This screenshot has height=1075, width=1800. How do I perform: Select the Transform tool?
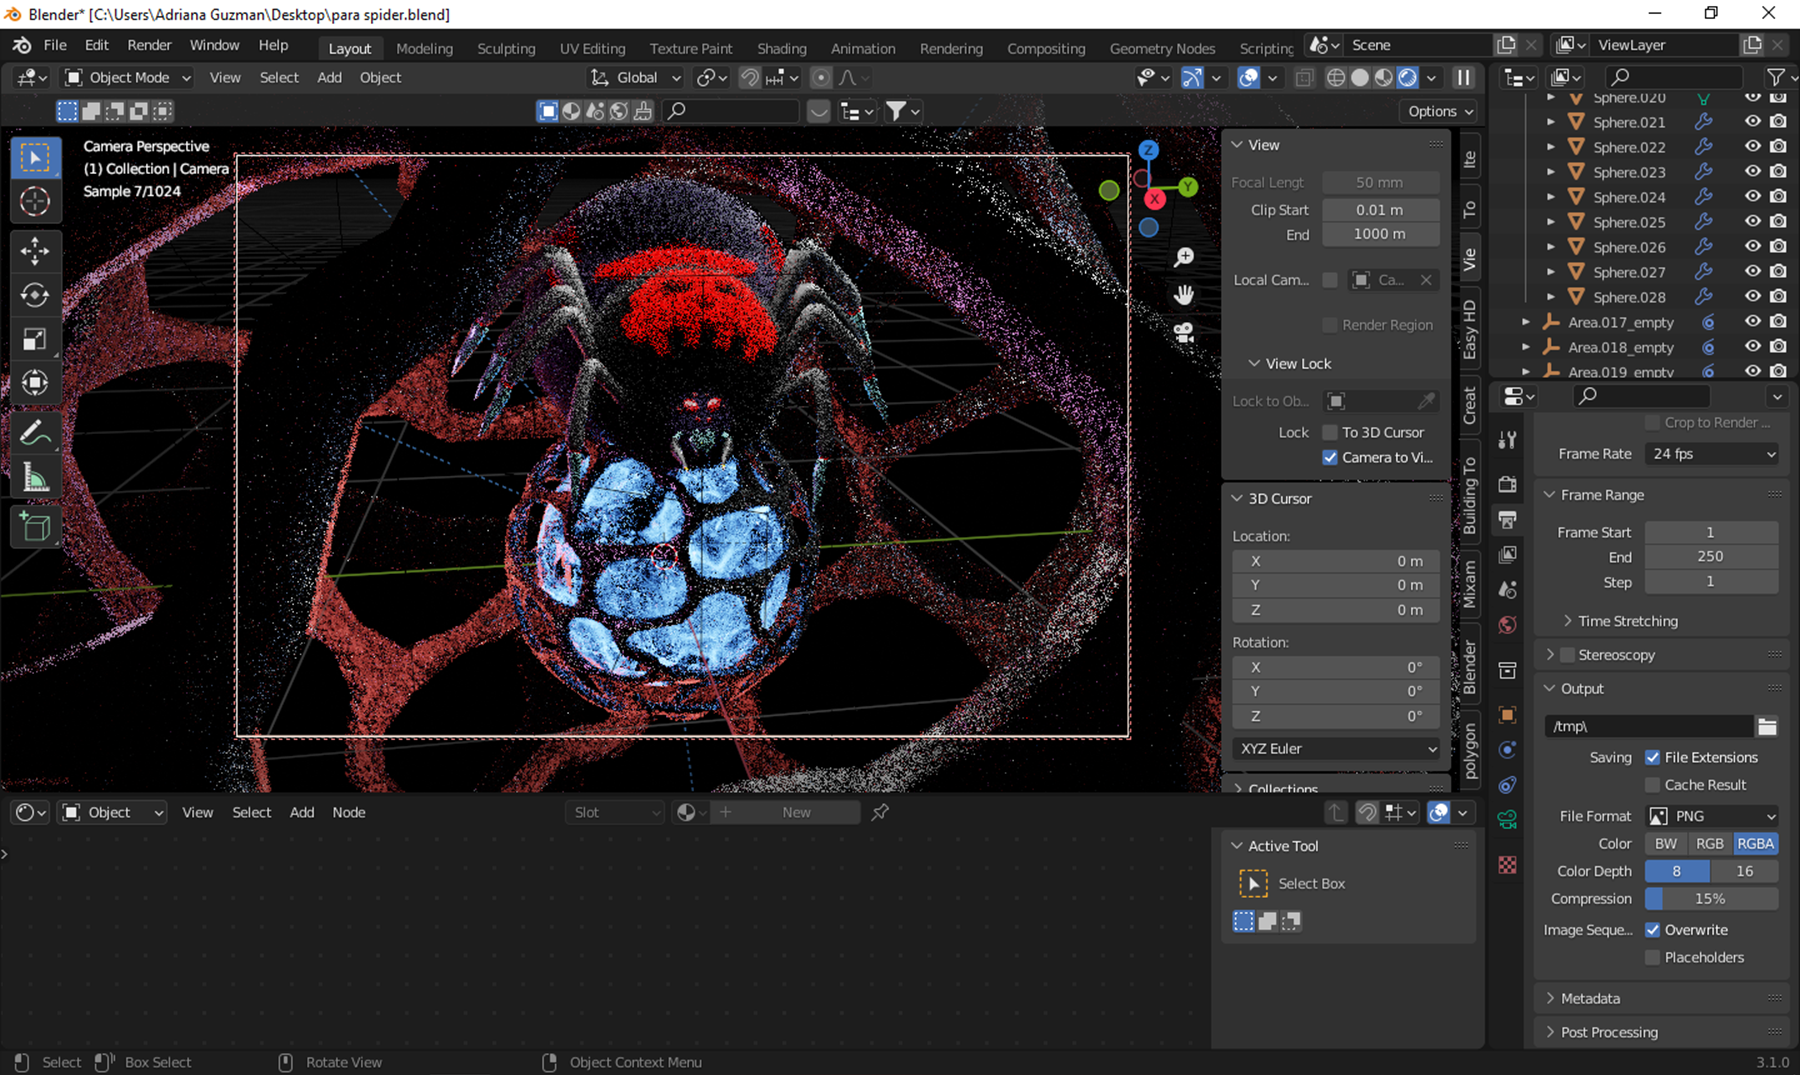point(35,383)
